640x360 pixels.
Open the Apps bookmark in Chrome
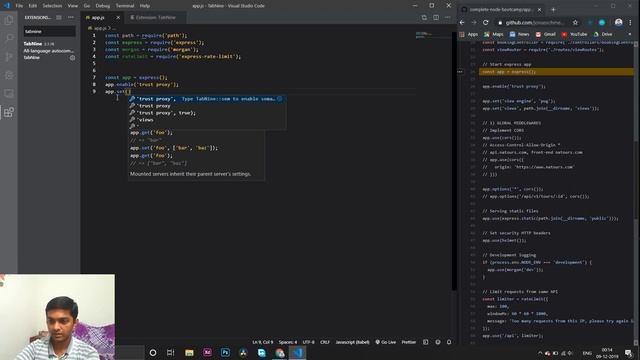469,34
